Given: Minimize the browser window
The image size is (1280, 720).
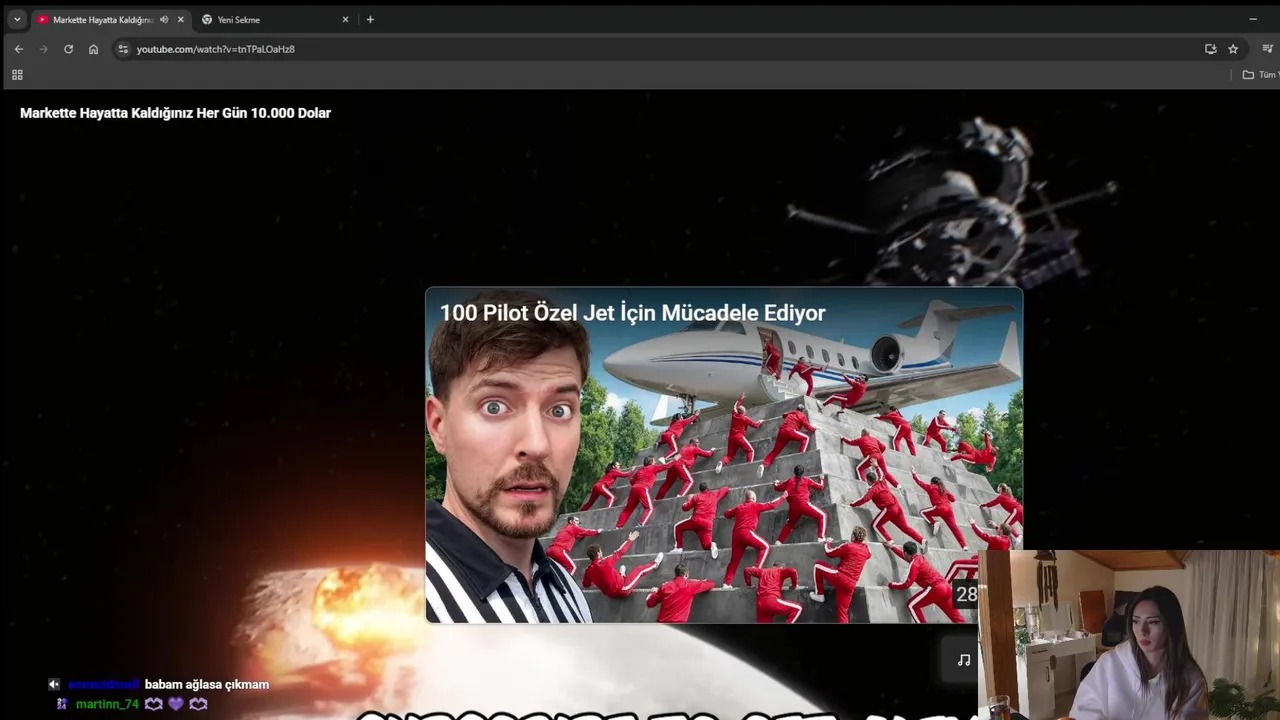Looking at the screenshot, I should pyautogui.click(x=1253, y=19).
